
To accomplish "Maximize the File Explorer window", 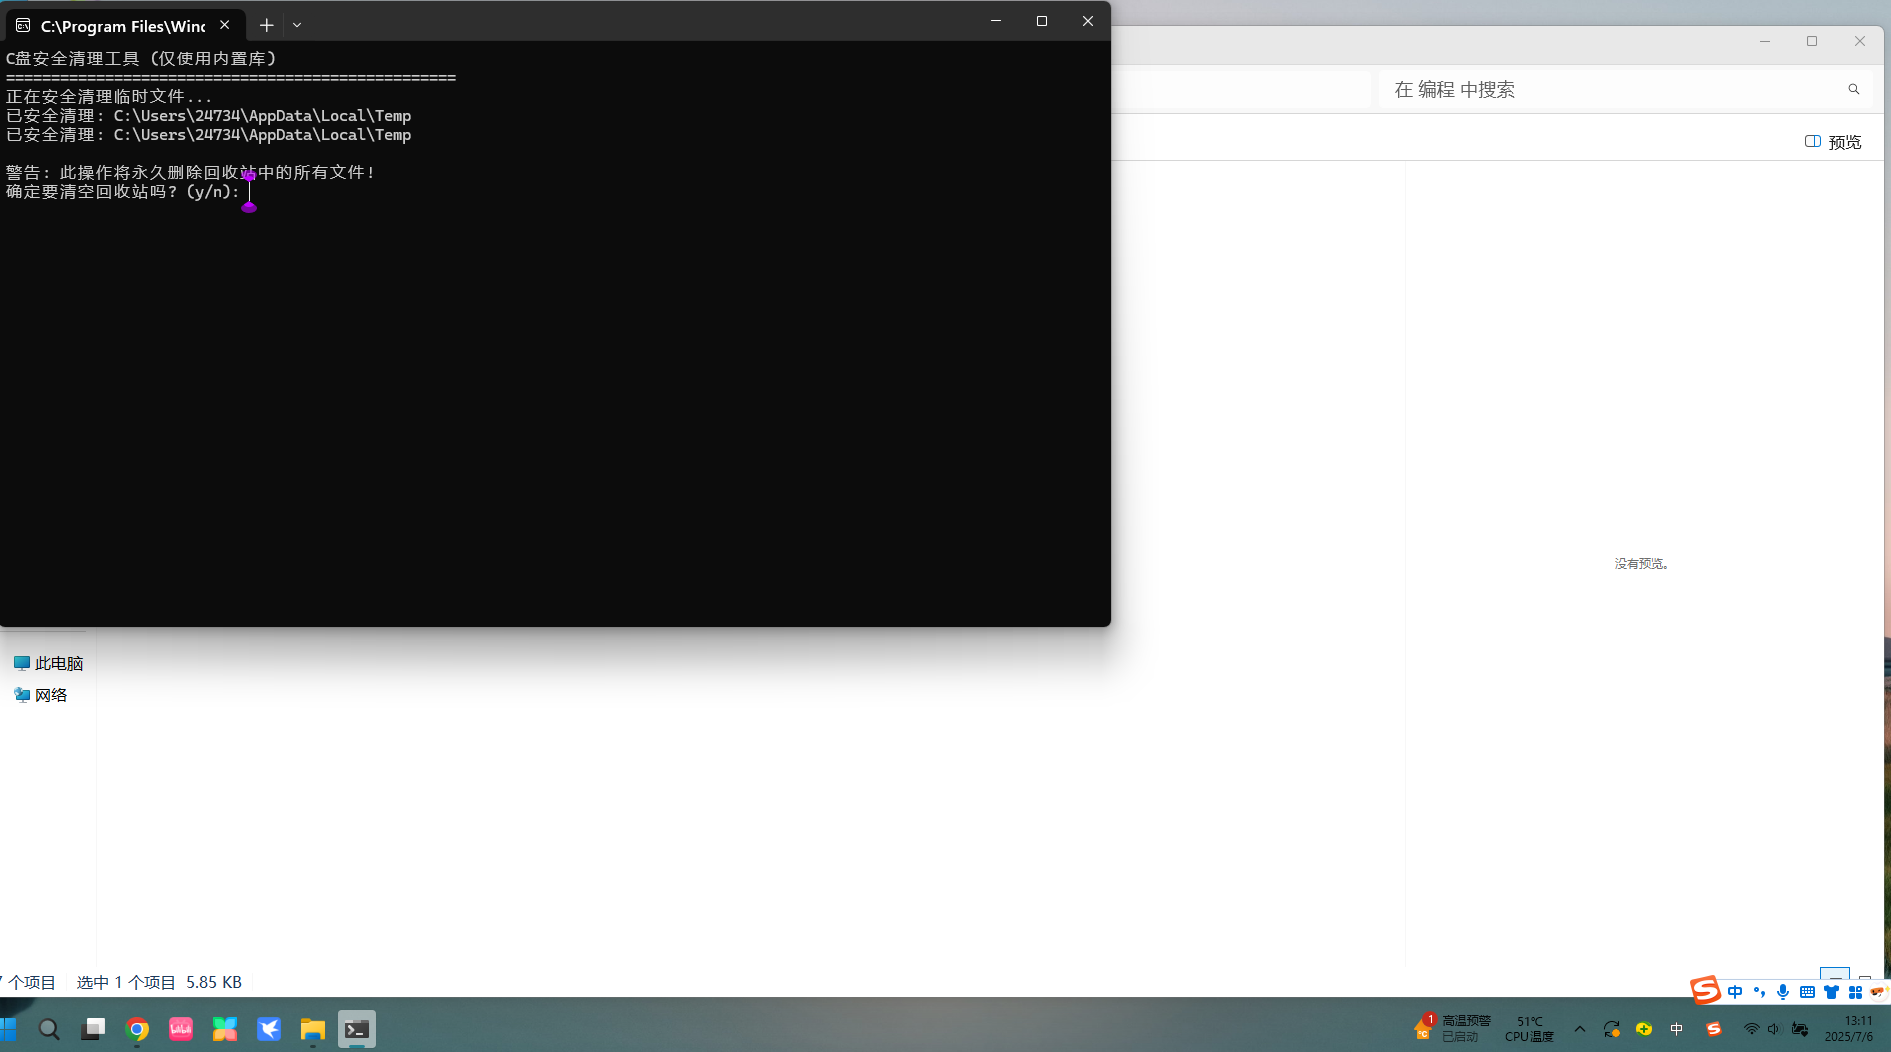I will (x=1812, y=41).
